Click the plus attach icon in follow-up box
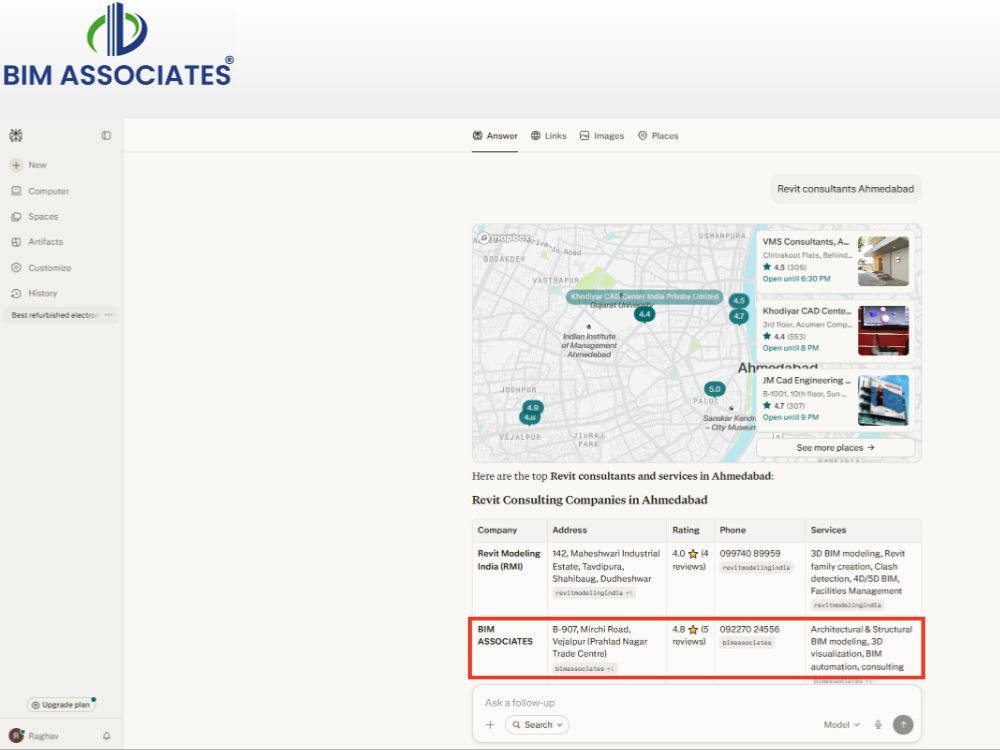This screenshot has width=1000, height=750. (x=490, y=724)
